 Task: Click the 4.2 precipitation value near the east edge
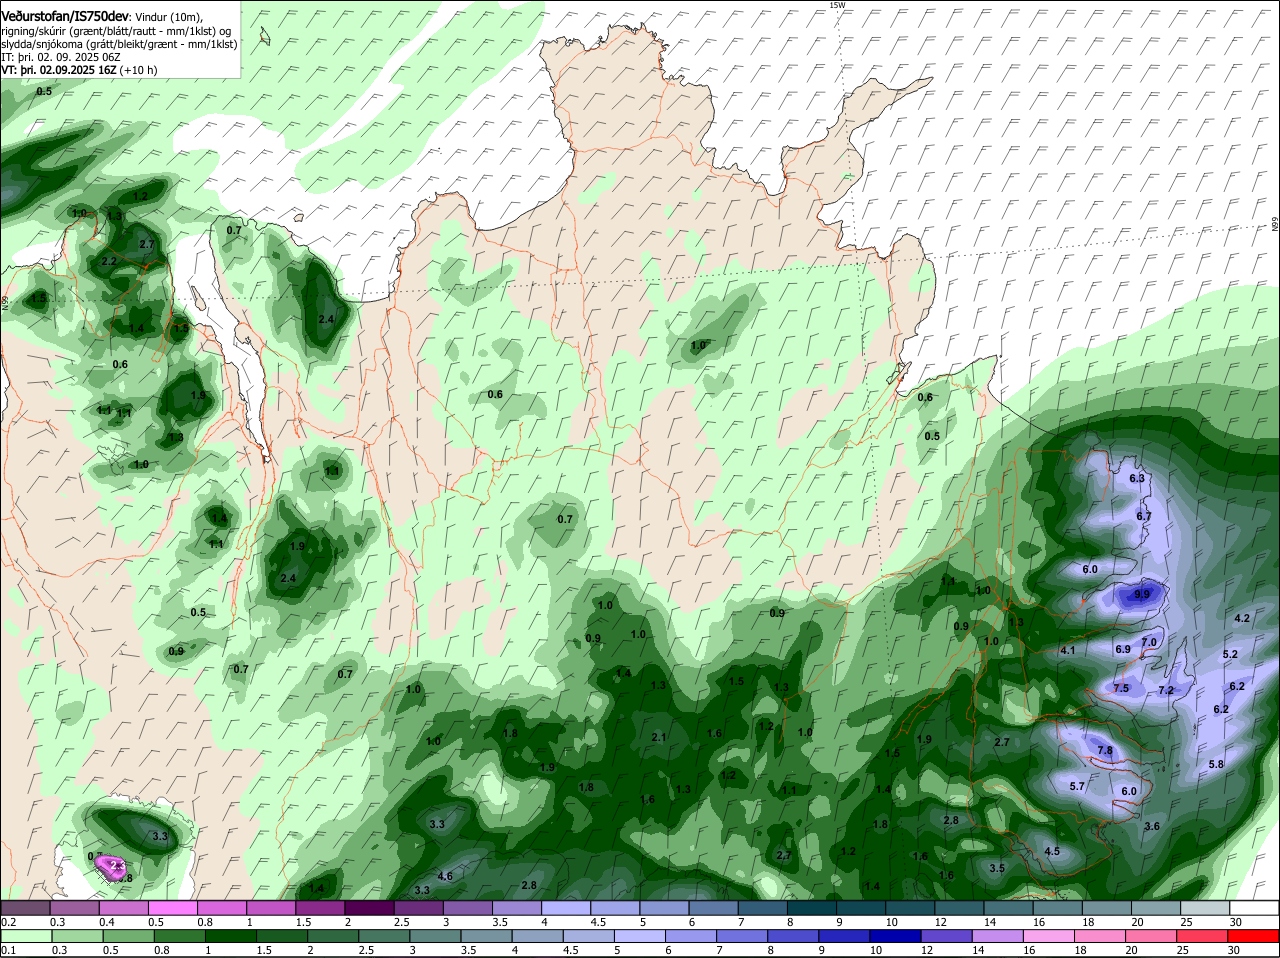coord(1242,618)
